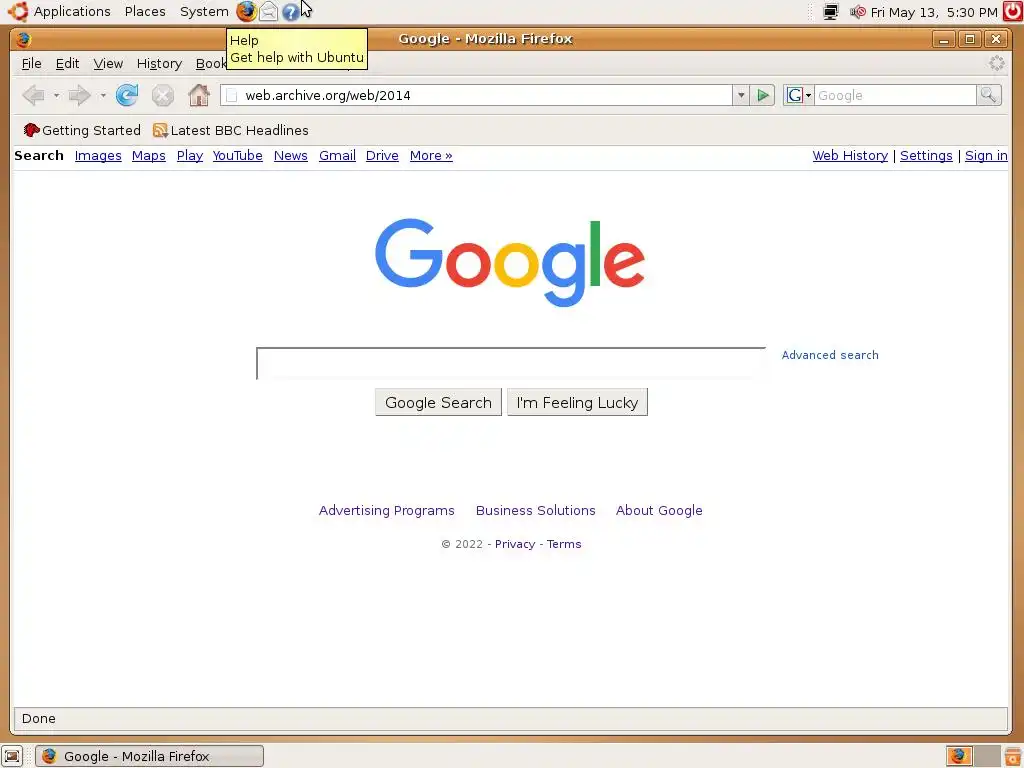This screenshot has height=768, width=1024.
Task: Open the File menu
Action: click(31, 63)
